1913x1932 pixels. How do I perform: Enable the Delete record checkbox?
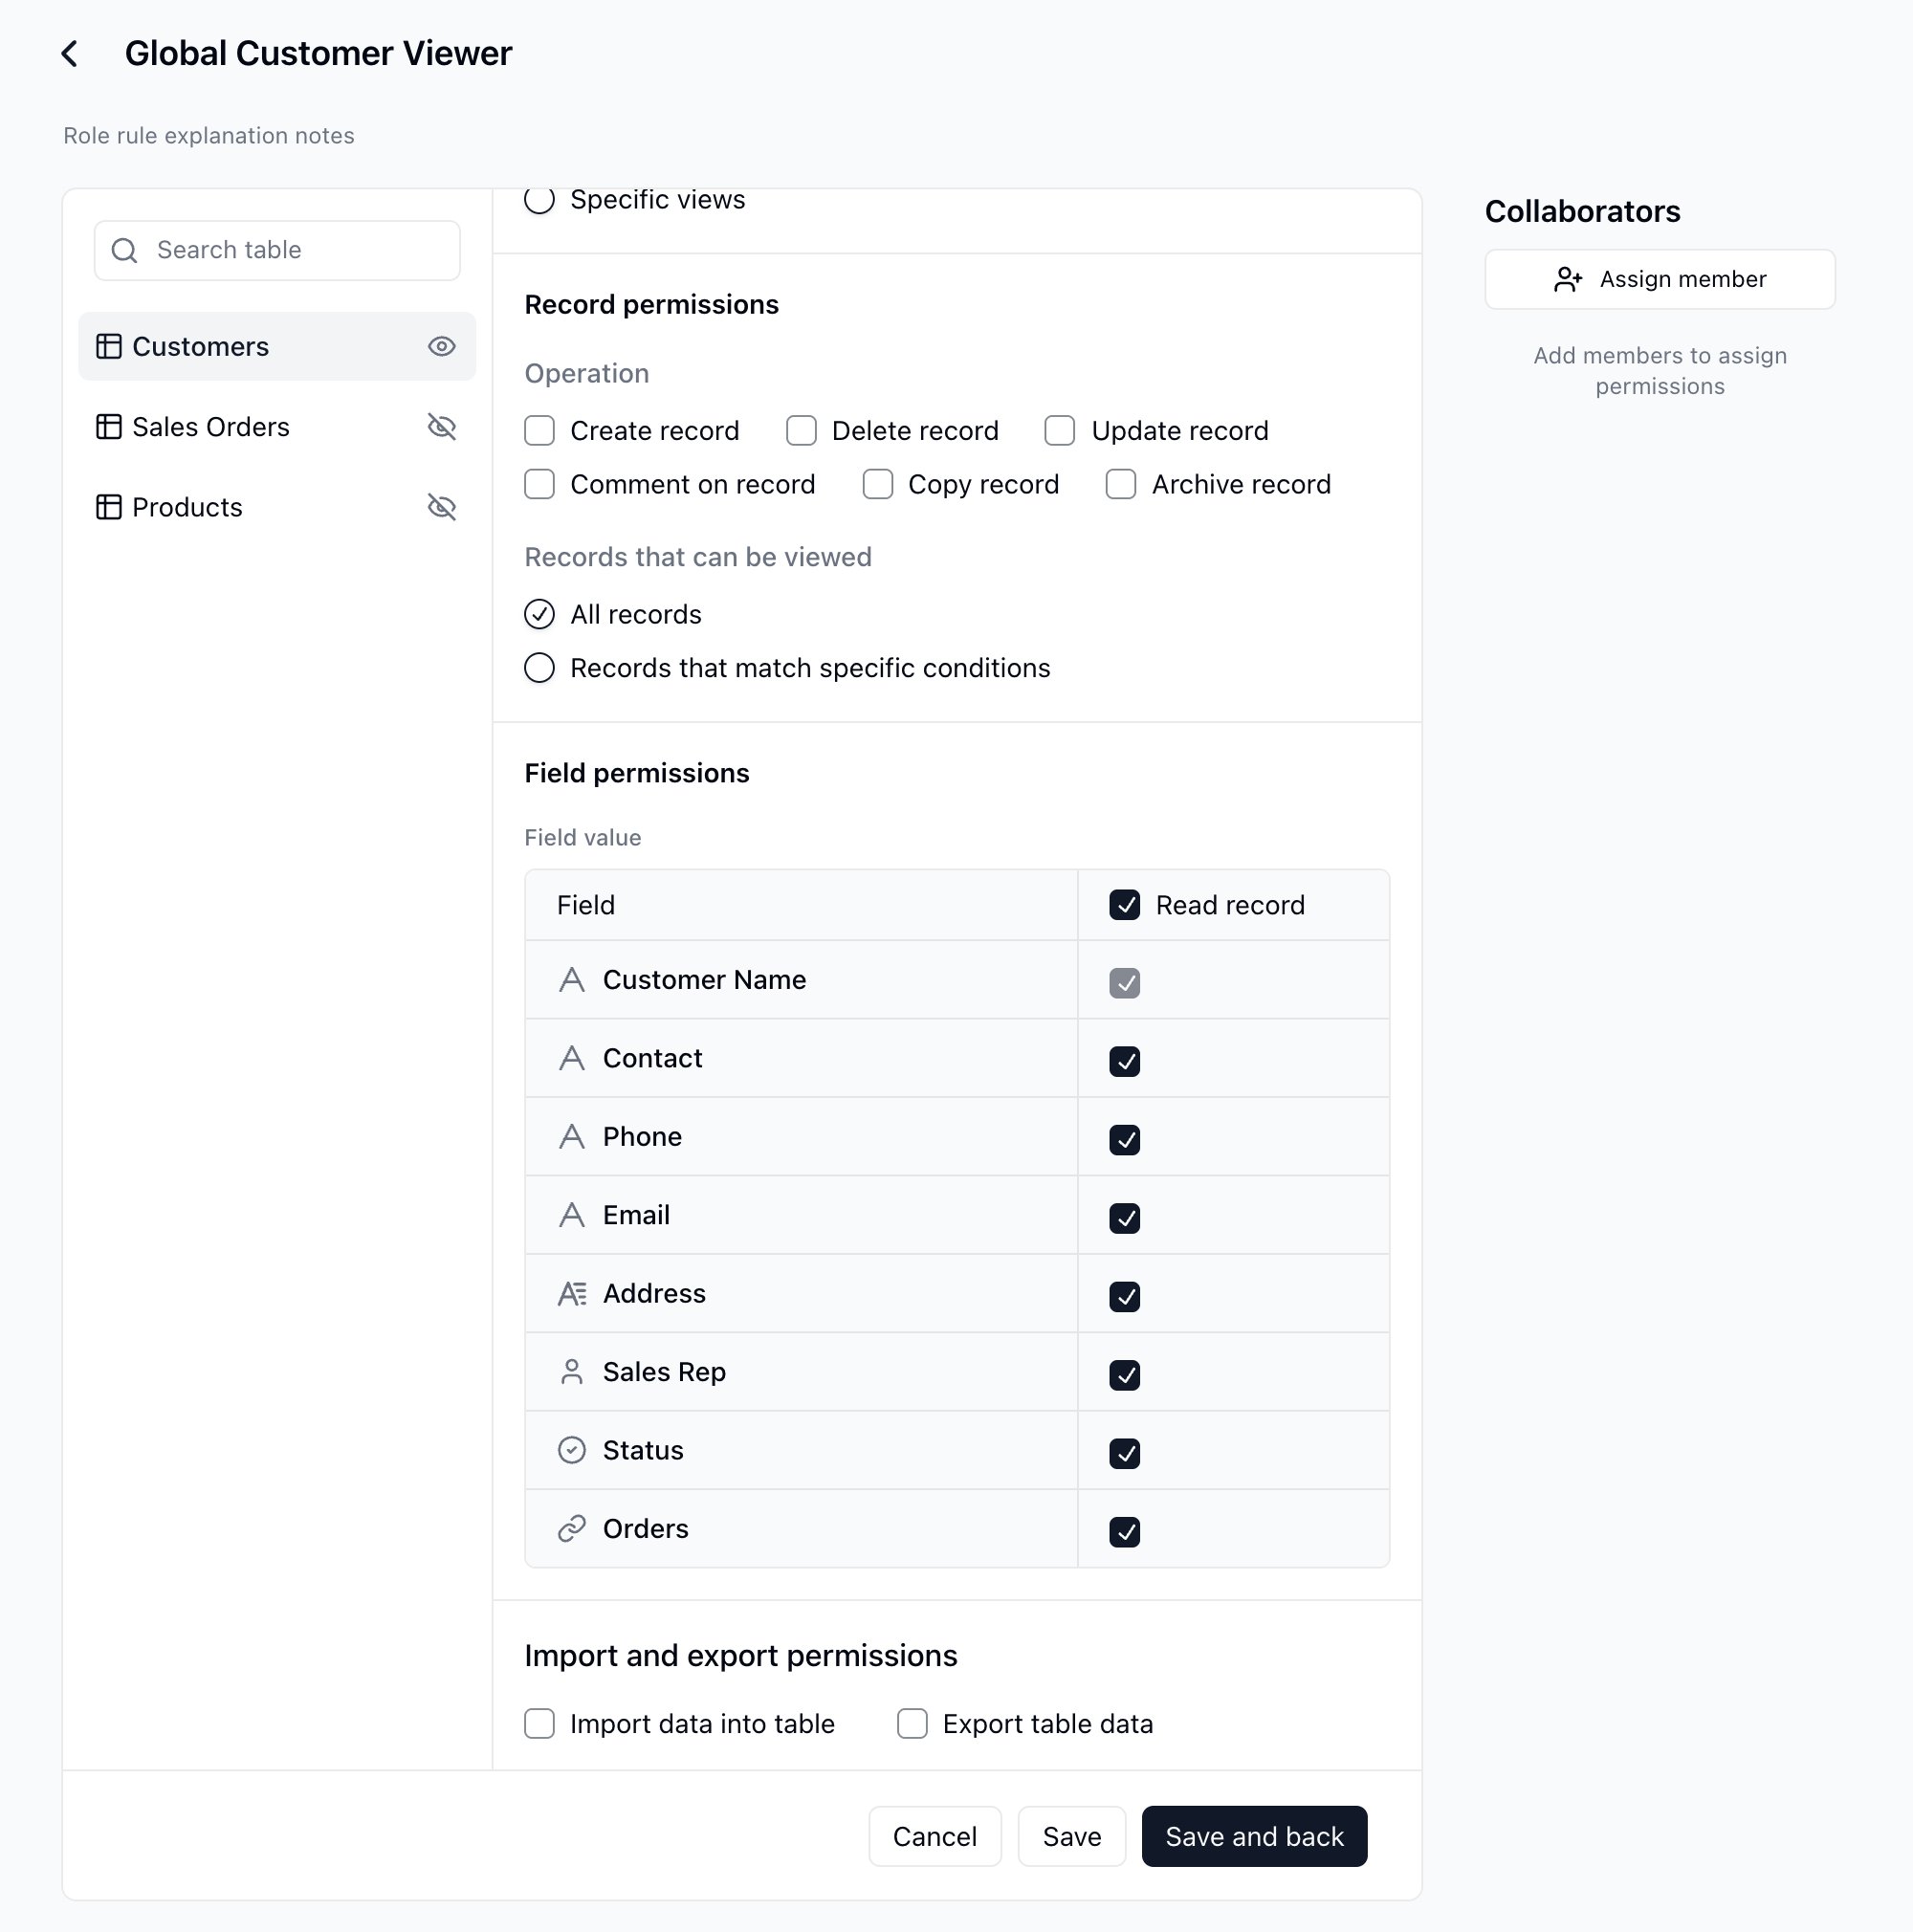[801, 431]
